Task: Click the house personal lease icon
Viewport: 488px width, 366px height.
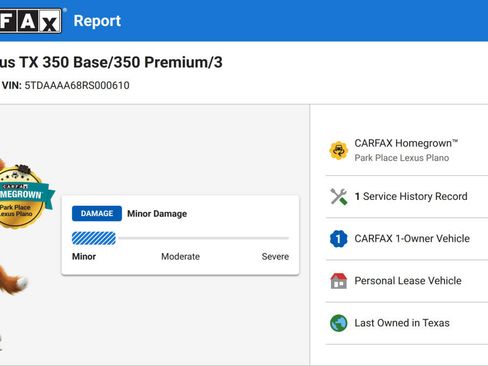Action: click(x=339, y=281)
